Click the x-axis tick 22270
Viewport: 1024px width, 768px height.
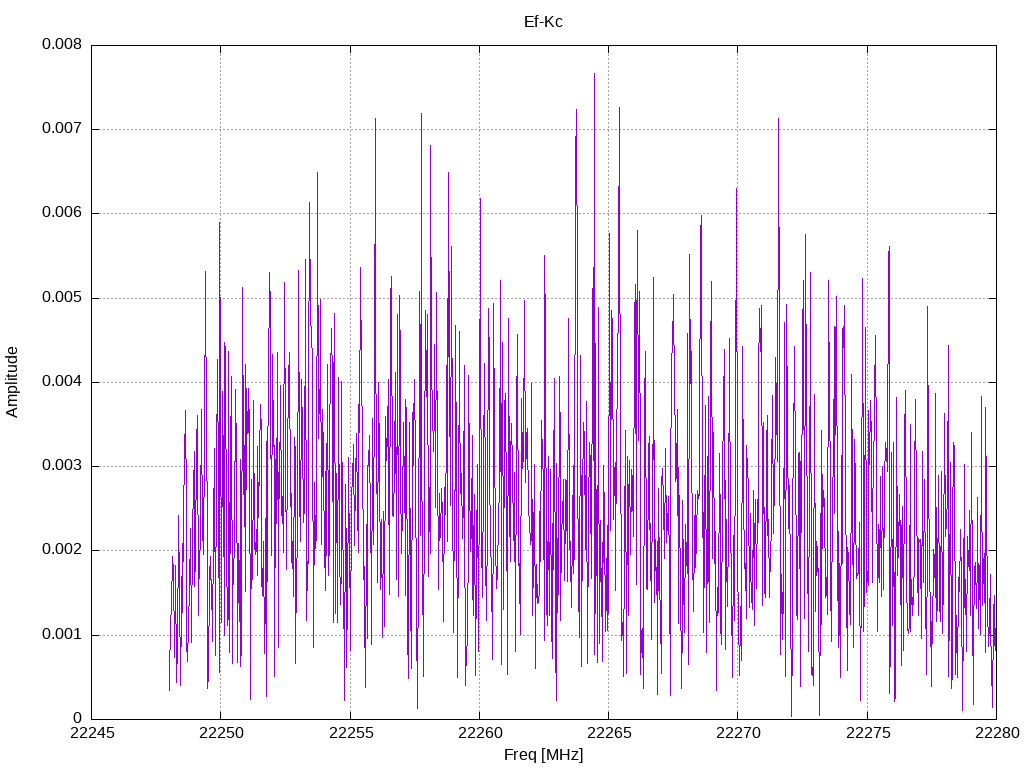(738, 733)
